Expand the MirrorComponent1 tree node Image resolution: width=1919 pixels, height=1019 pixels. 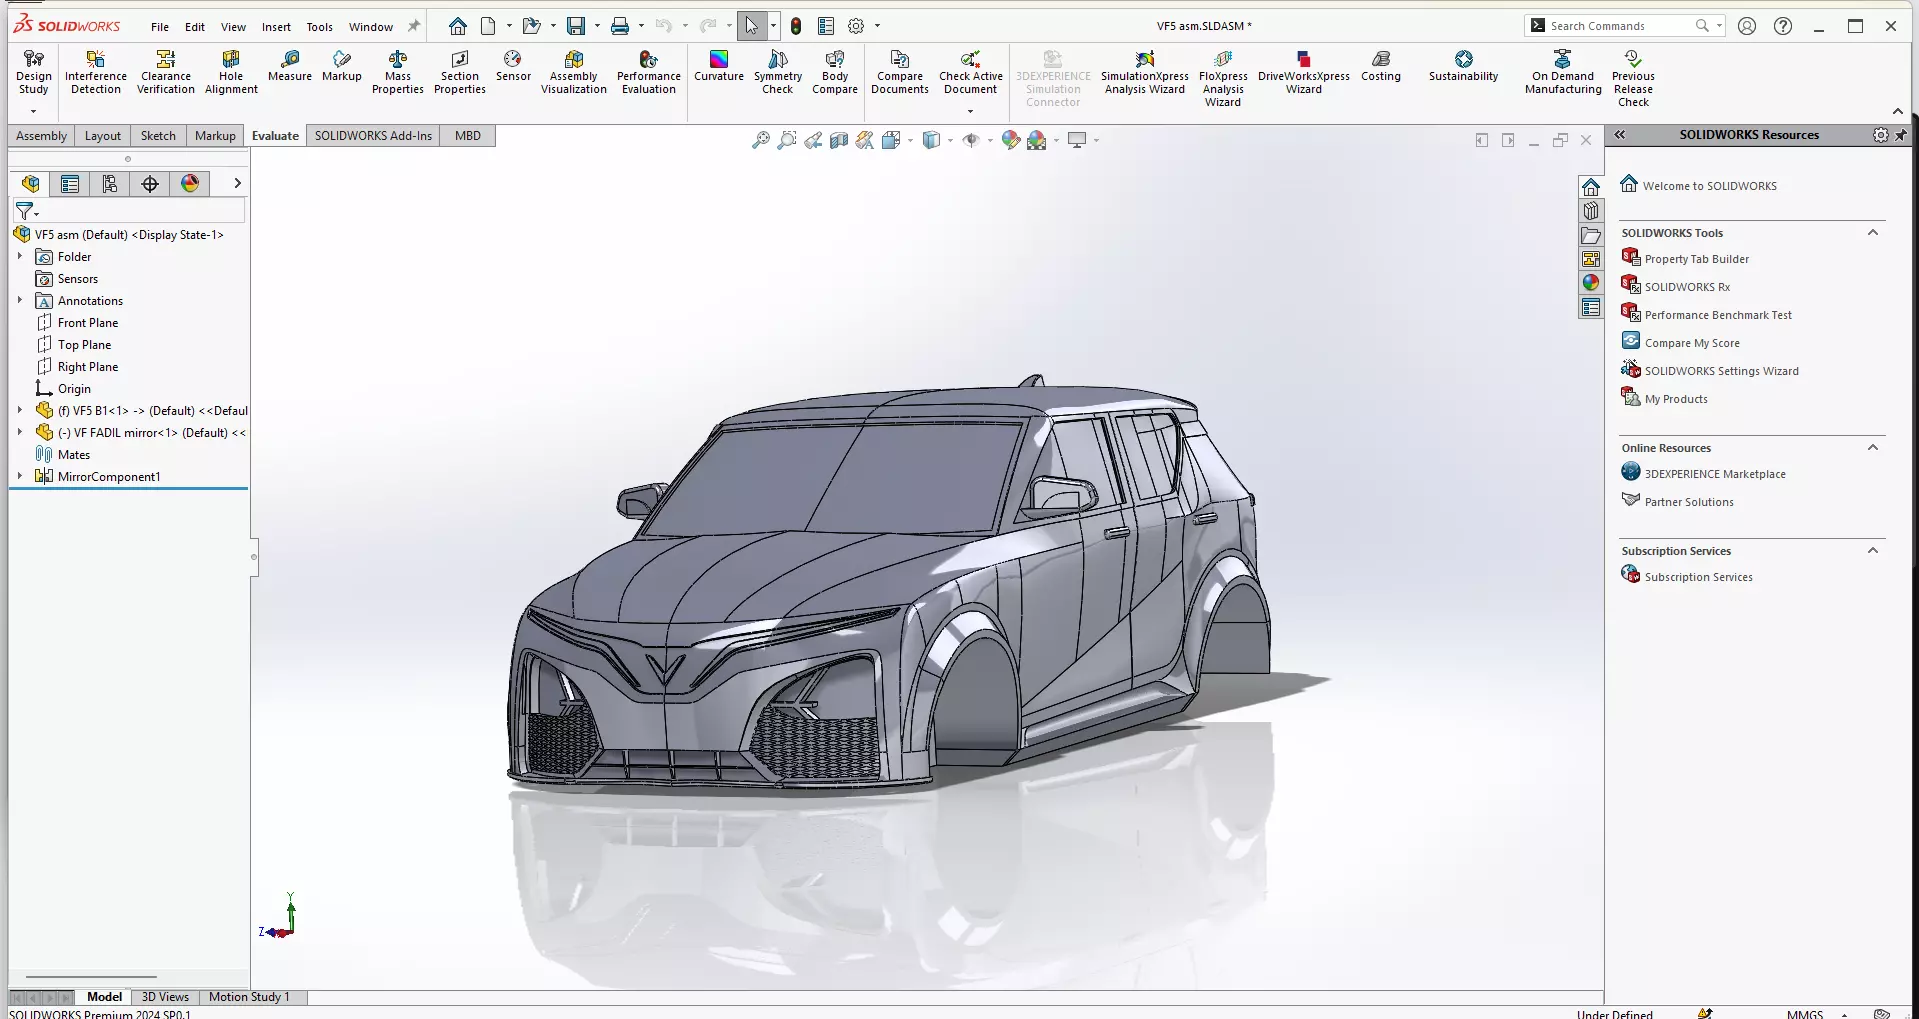coord(20,476)
